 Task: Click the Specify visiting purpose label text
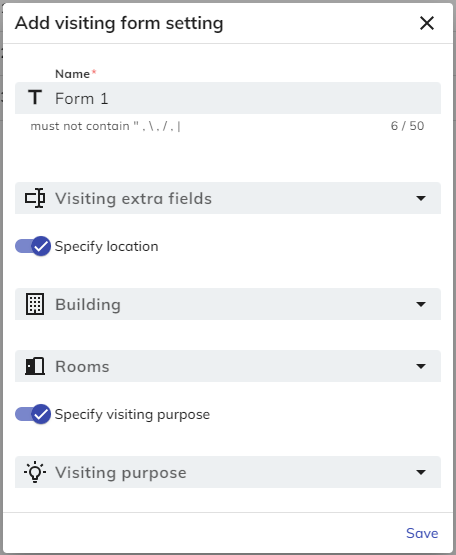click(132, 414)
